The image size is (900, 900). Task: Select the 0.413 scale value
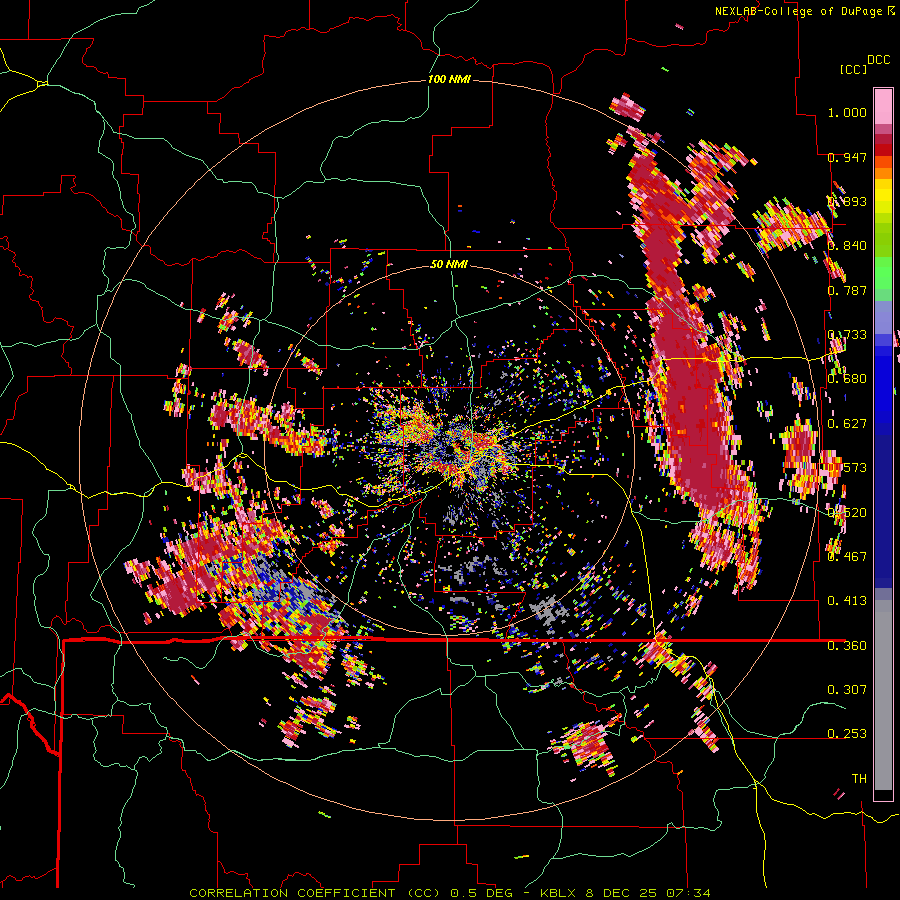tap(847, 600)
